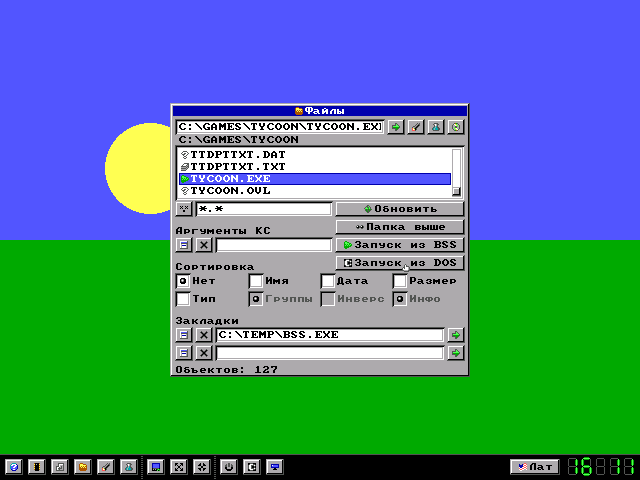The width and height of the screenshot is (640, 480).
Task: Click the empty second bookmark field
Action: click(330, 353)
